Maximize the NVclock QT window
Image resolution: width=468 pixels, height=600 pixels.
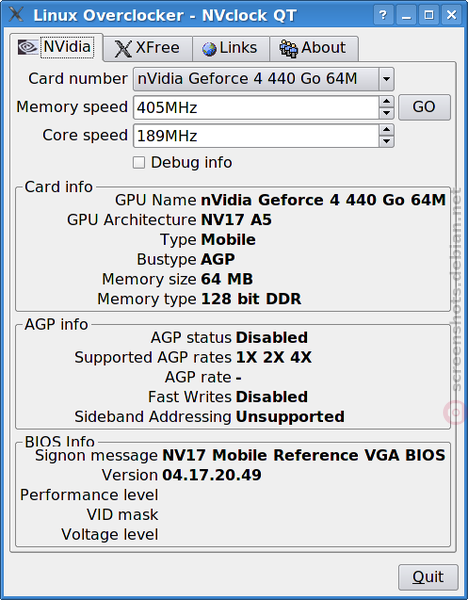[x=429, y=15]
